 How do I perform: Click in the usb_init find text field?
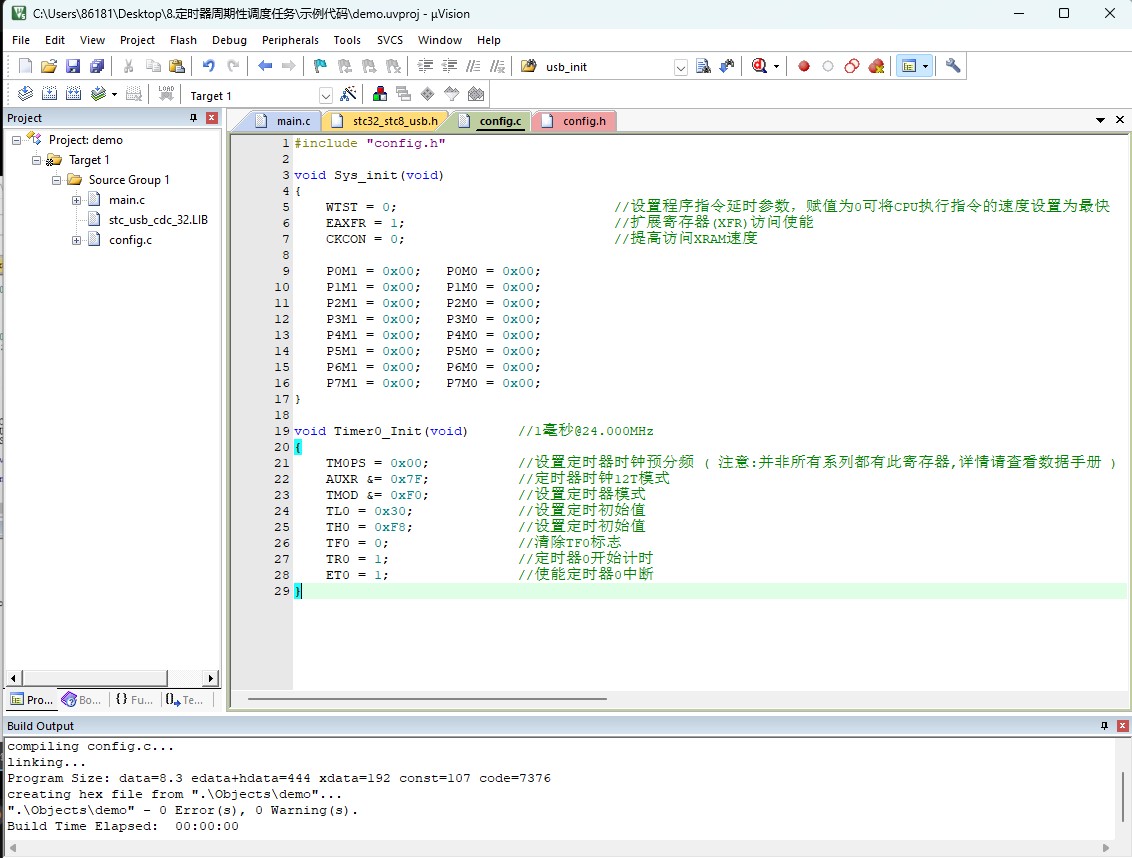point(607,67)
